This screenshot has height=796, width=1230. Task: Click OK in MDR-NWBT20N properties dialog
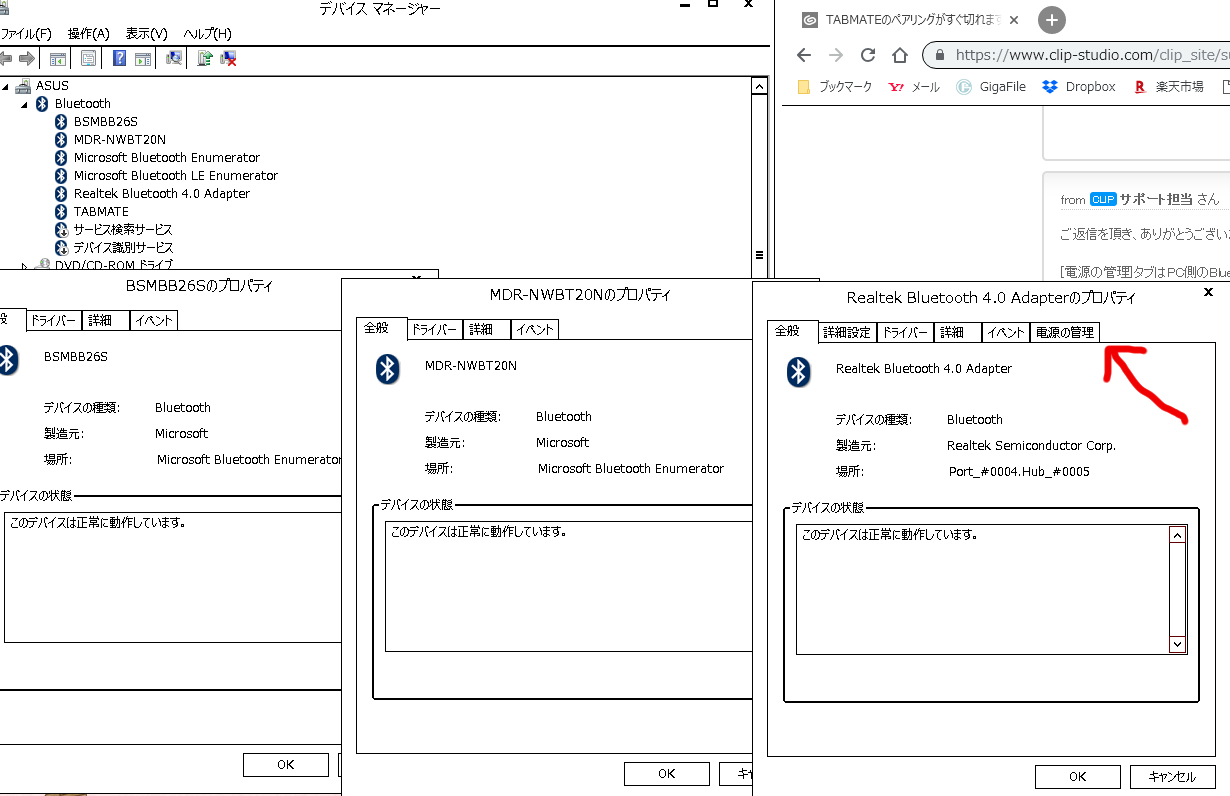(x=667, y=773)
